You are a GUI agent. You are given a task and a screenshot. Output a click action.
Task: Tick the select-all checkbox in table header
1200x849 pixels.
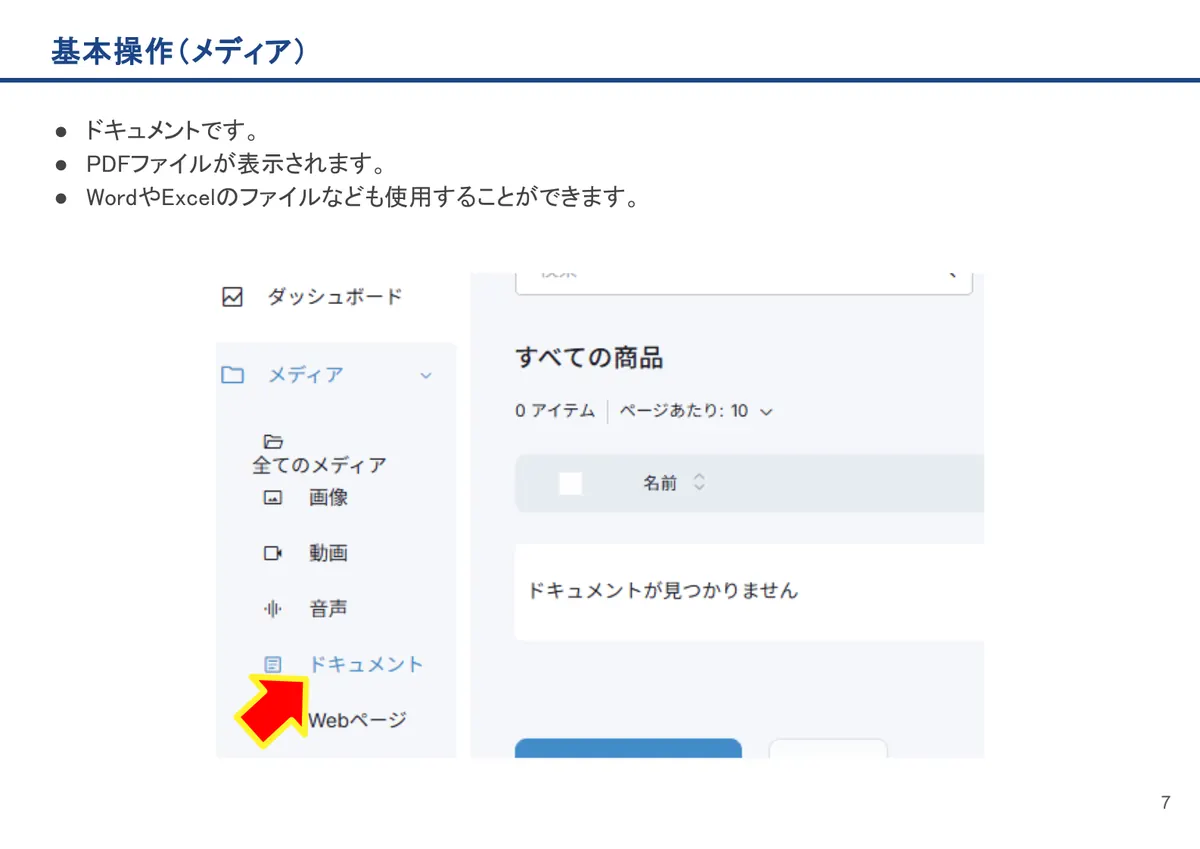pyautogui.click(x=570, y=483)
